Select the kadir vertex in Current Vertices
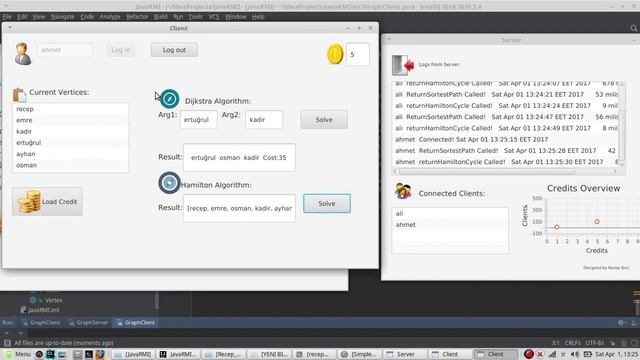The height and width of the screenshot is (360, 640). (x=71, y=131)
